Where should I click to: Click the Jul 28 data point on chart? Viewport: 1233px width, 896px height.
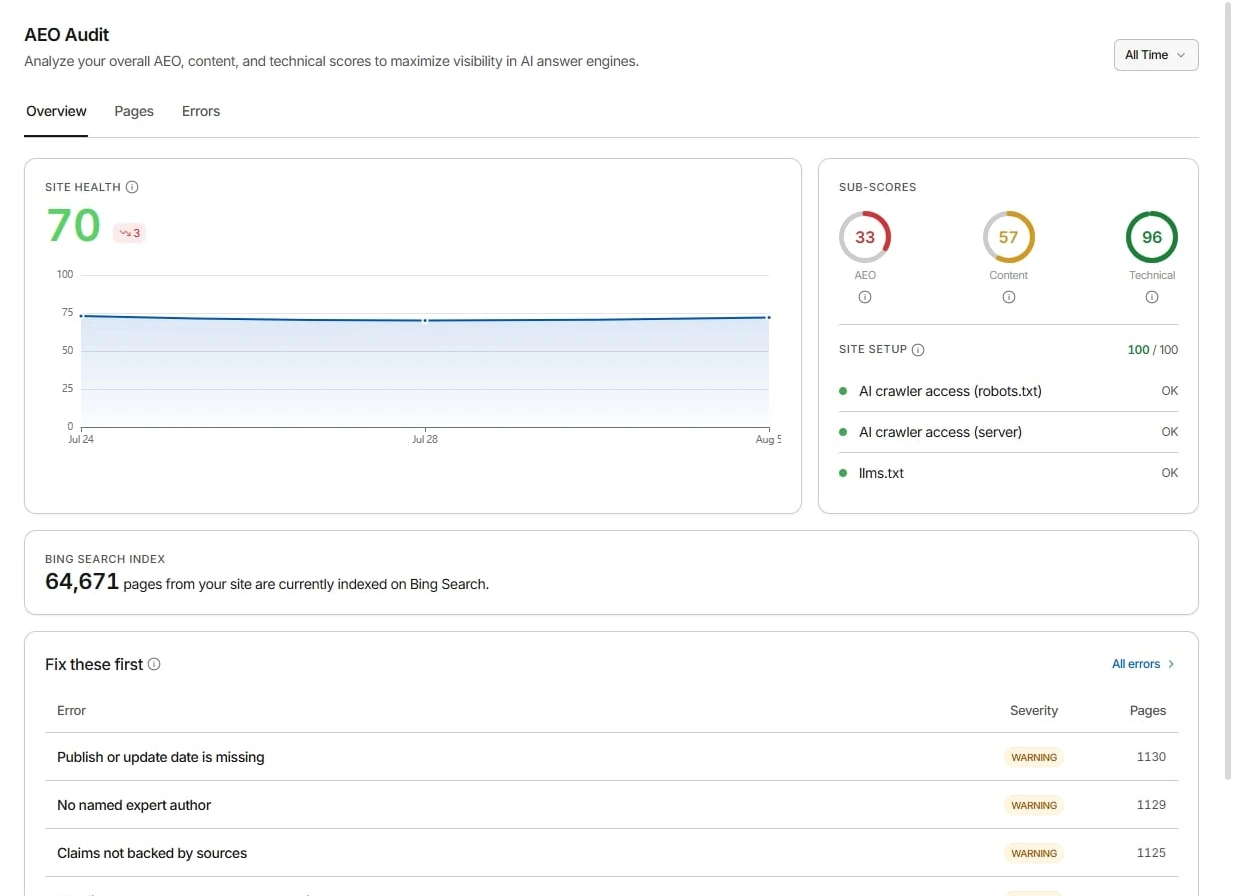click(x=425, y=320)
